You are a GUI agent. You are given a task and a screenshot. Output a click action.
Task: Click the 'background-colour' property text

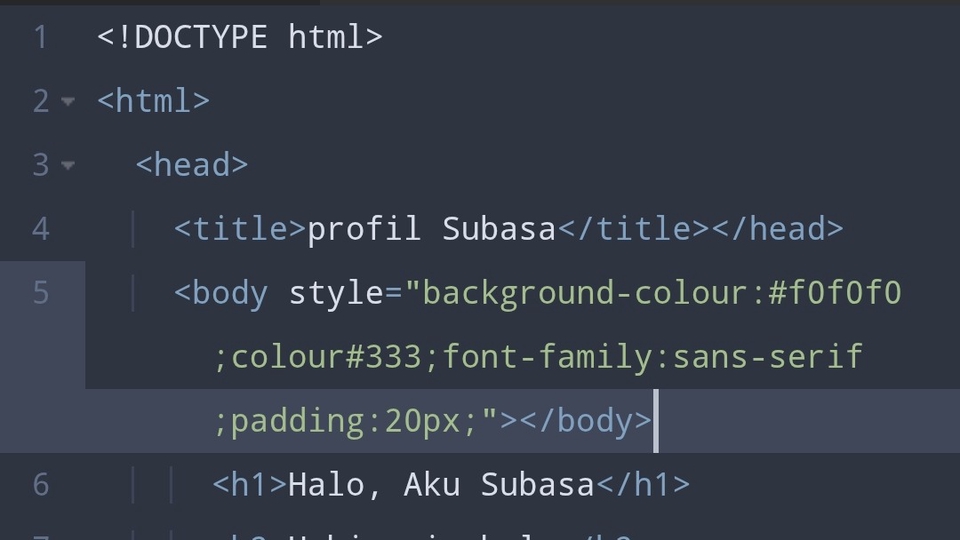point(585,293)
